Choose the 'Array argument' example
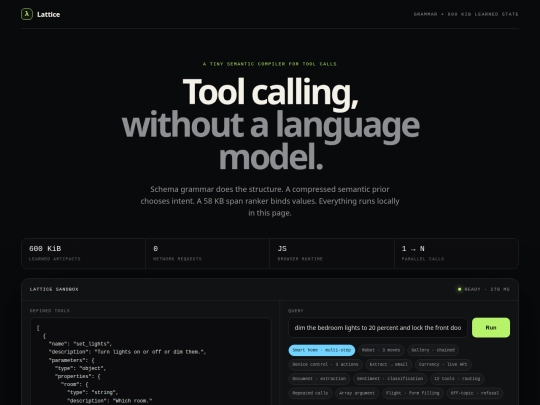This screenshot has height=405, width=540. (x=357, y=393)
